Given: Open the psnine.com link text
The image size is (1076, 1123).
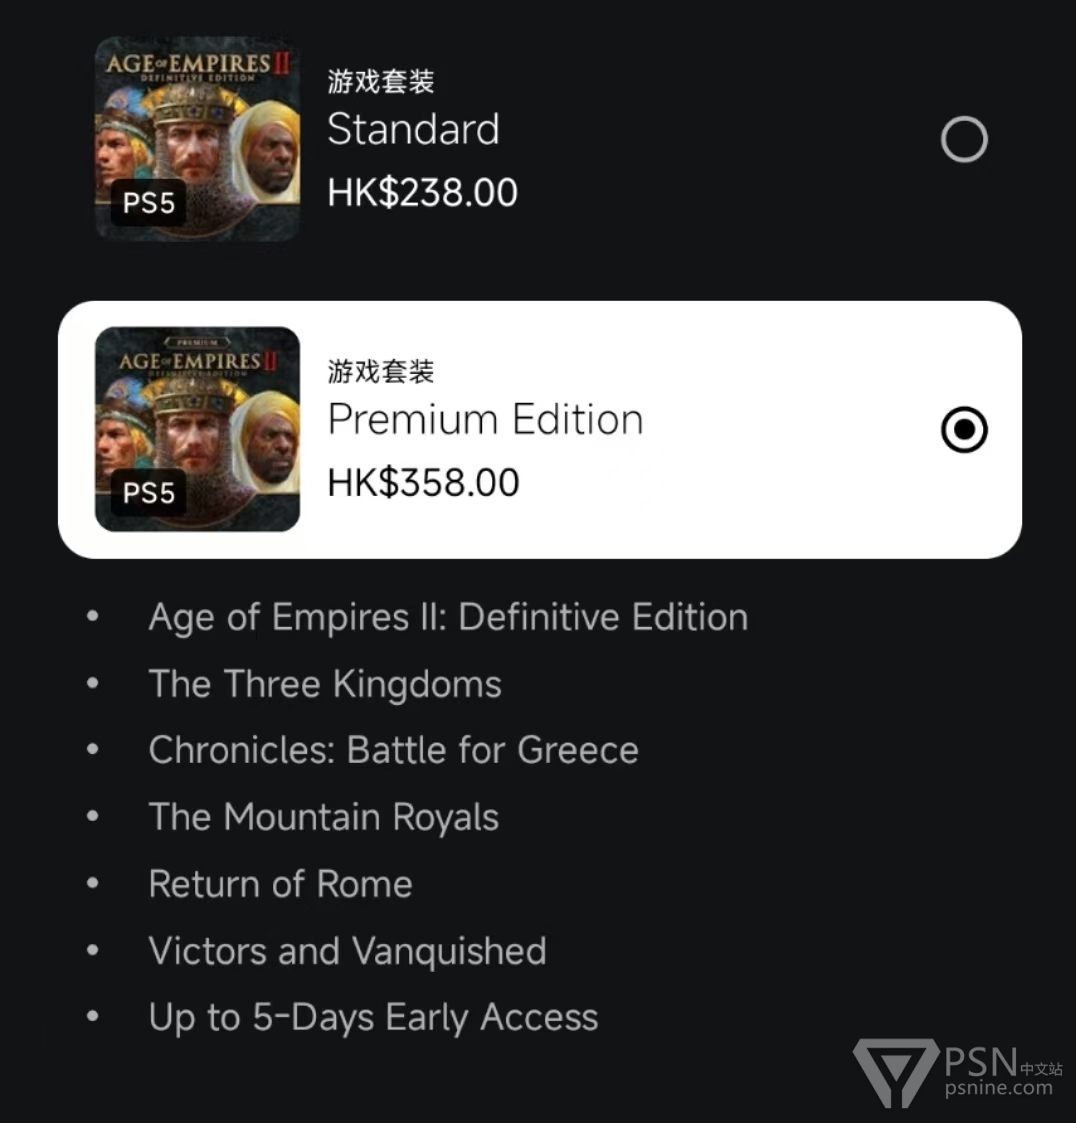Looking at the screenshot, I should (x=999, y=1089).
